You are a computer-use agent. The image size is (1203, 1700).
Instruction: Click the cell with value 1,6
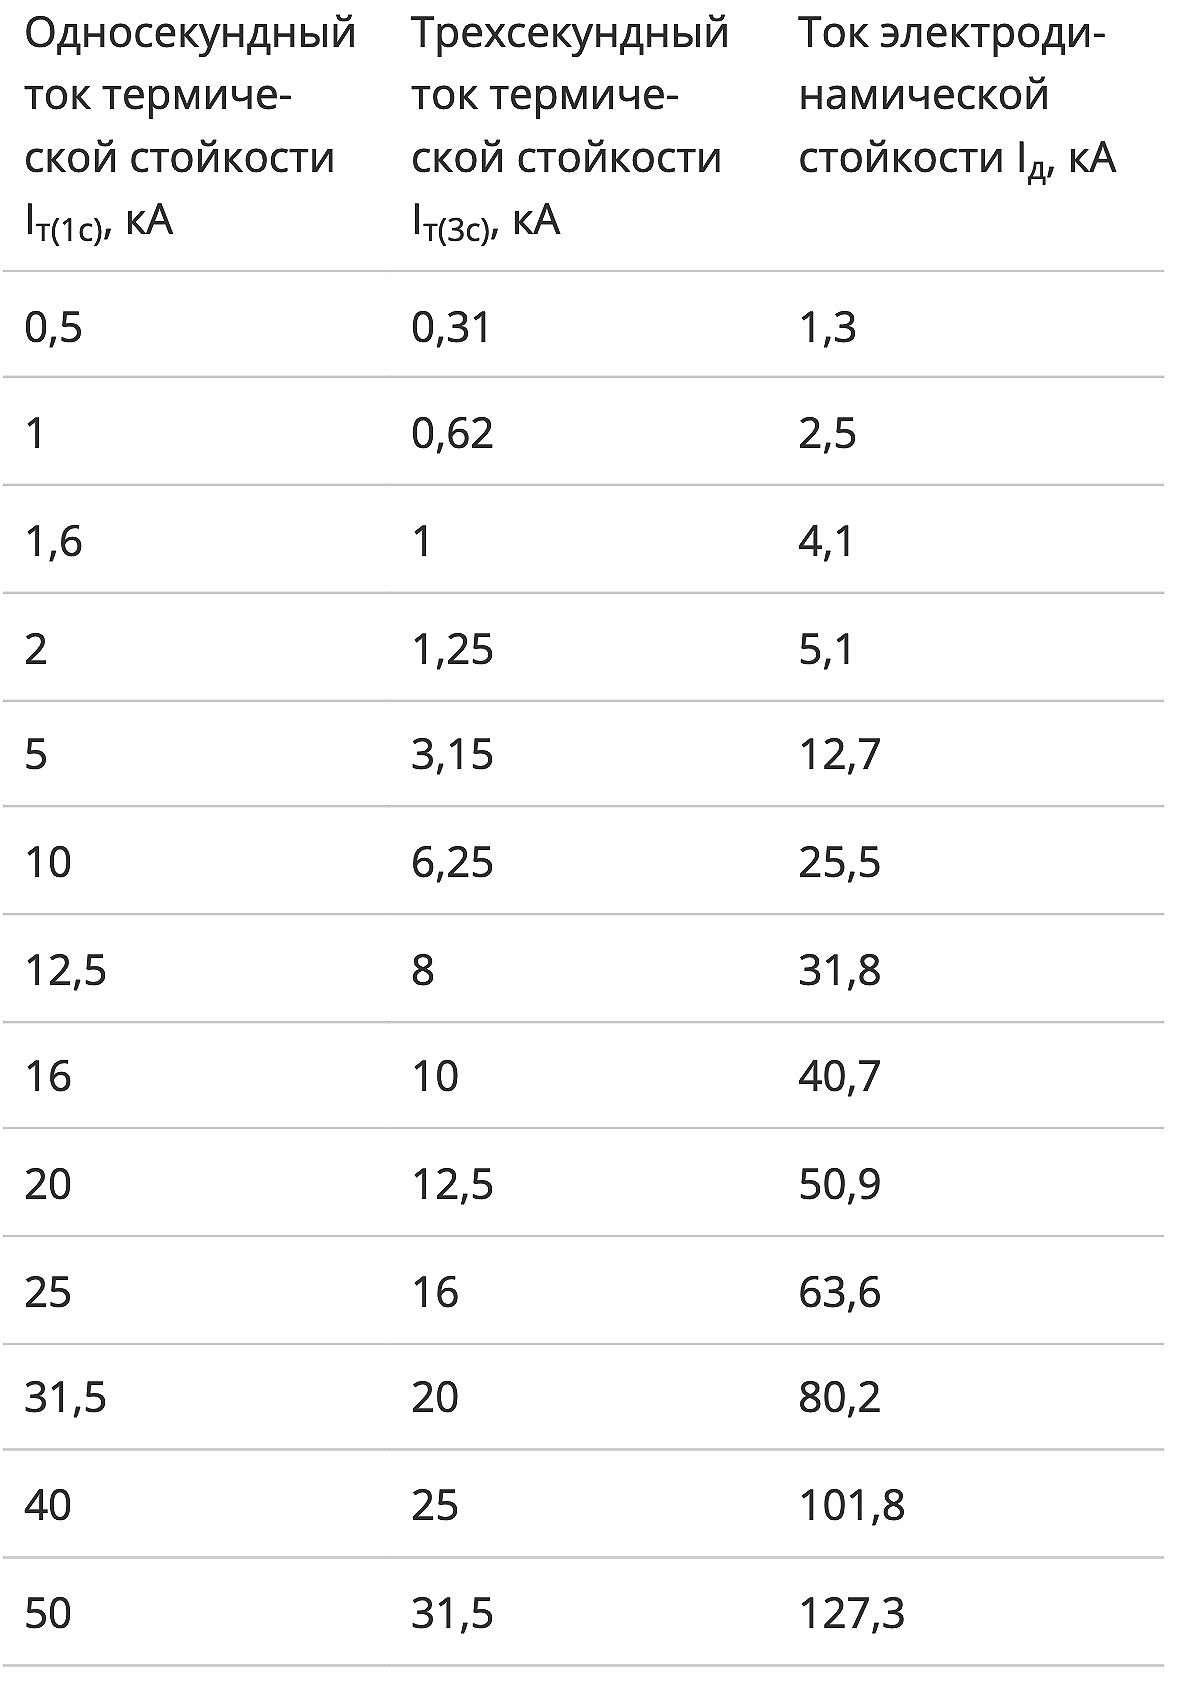tap(54, 541)
